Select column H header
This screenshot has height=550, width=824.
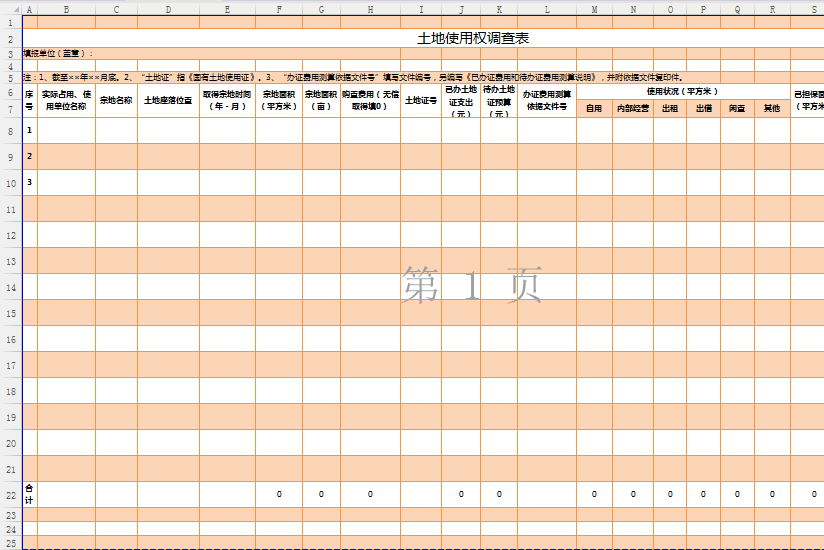(x=370, y=10)
